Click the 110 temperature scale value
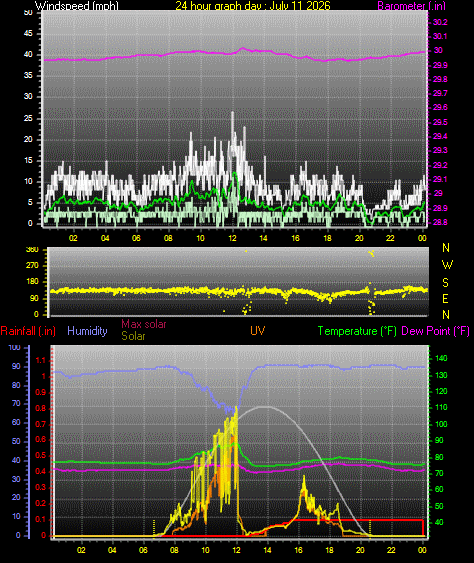This screenshot has width=474, height=563. (441, 407)
